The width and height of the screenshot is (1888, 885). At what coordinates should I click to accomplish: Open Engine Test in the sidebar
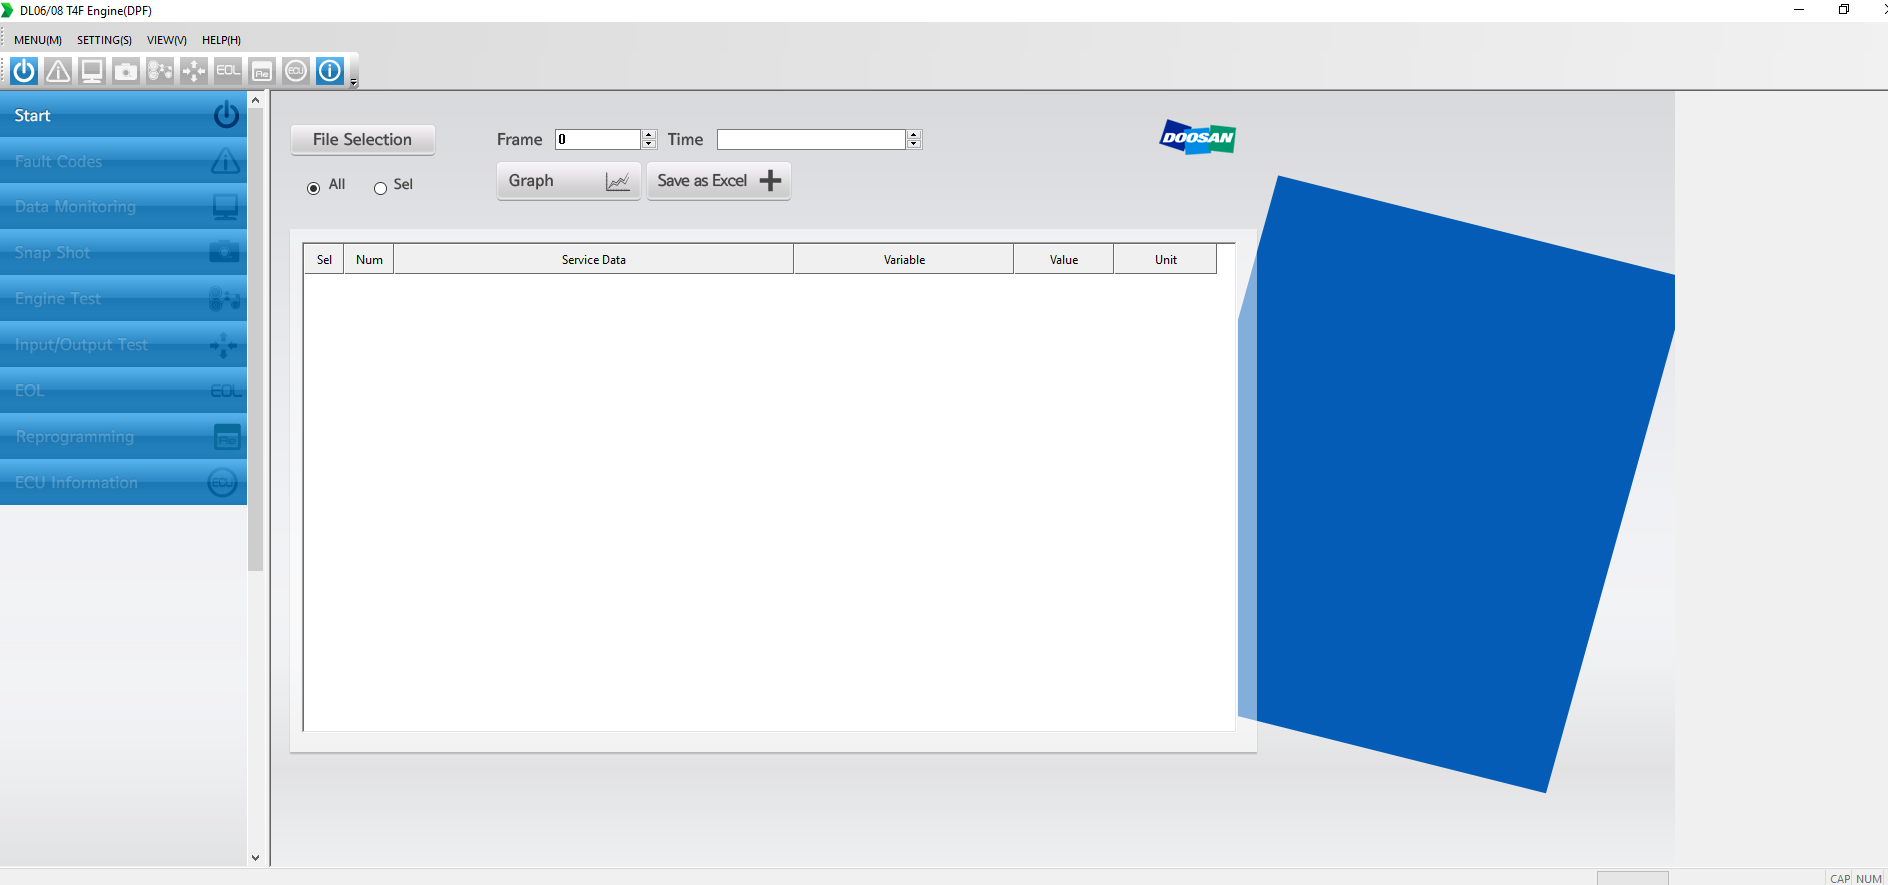pos(123,299)
